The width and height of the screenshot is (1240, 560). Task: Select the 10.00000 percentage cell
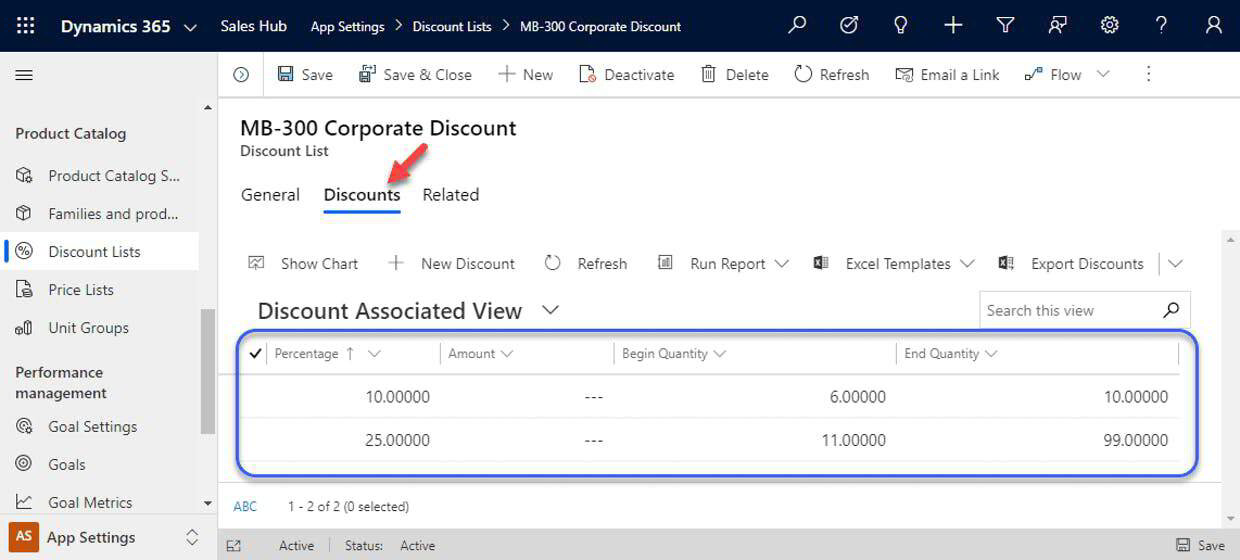point(397,397)
